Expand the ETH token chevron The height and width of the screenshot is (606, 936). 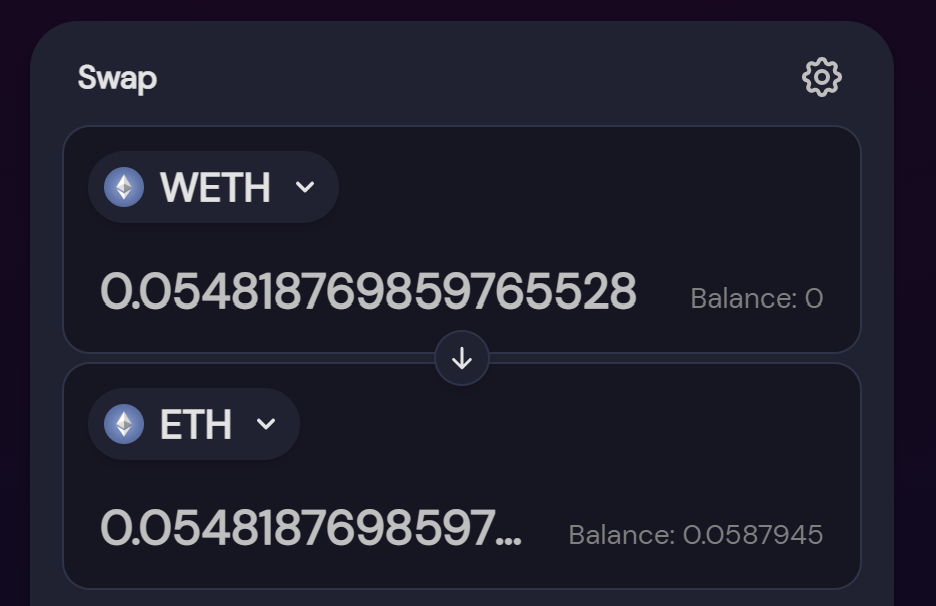click(266, 424)
